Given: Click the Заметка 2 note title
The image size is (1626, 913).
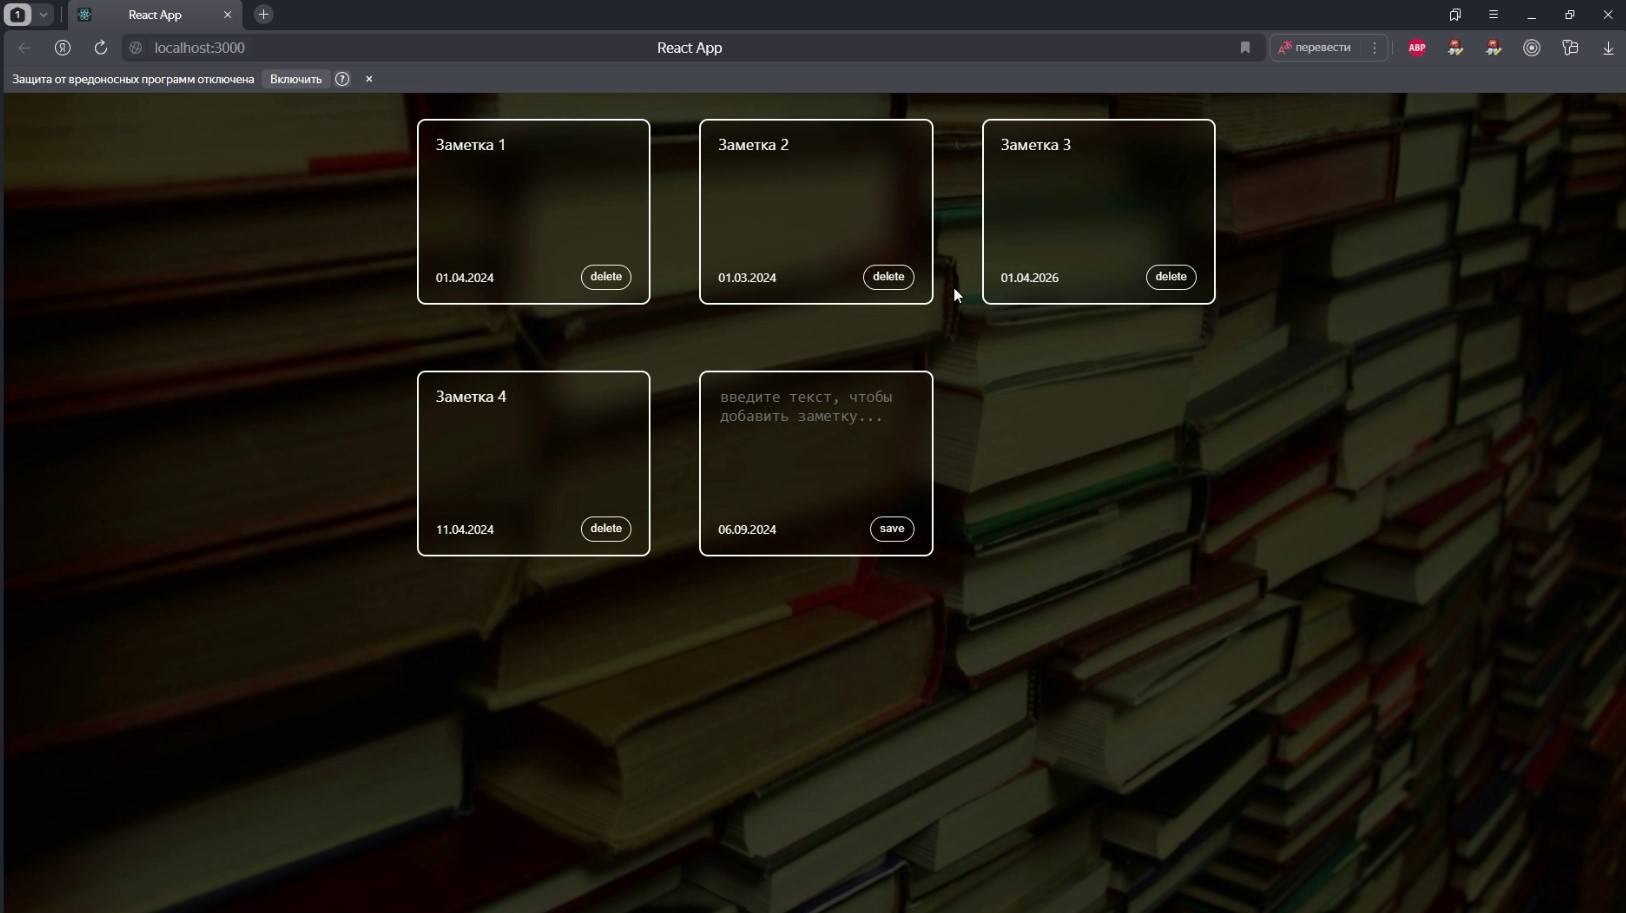Looking at the screenshot, I should click(x=754, y=145).
